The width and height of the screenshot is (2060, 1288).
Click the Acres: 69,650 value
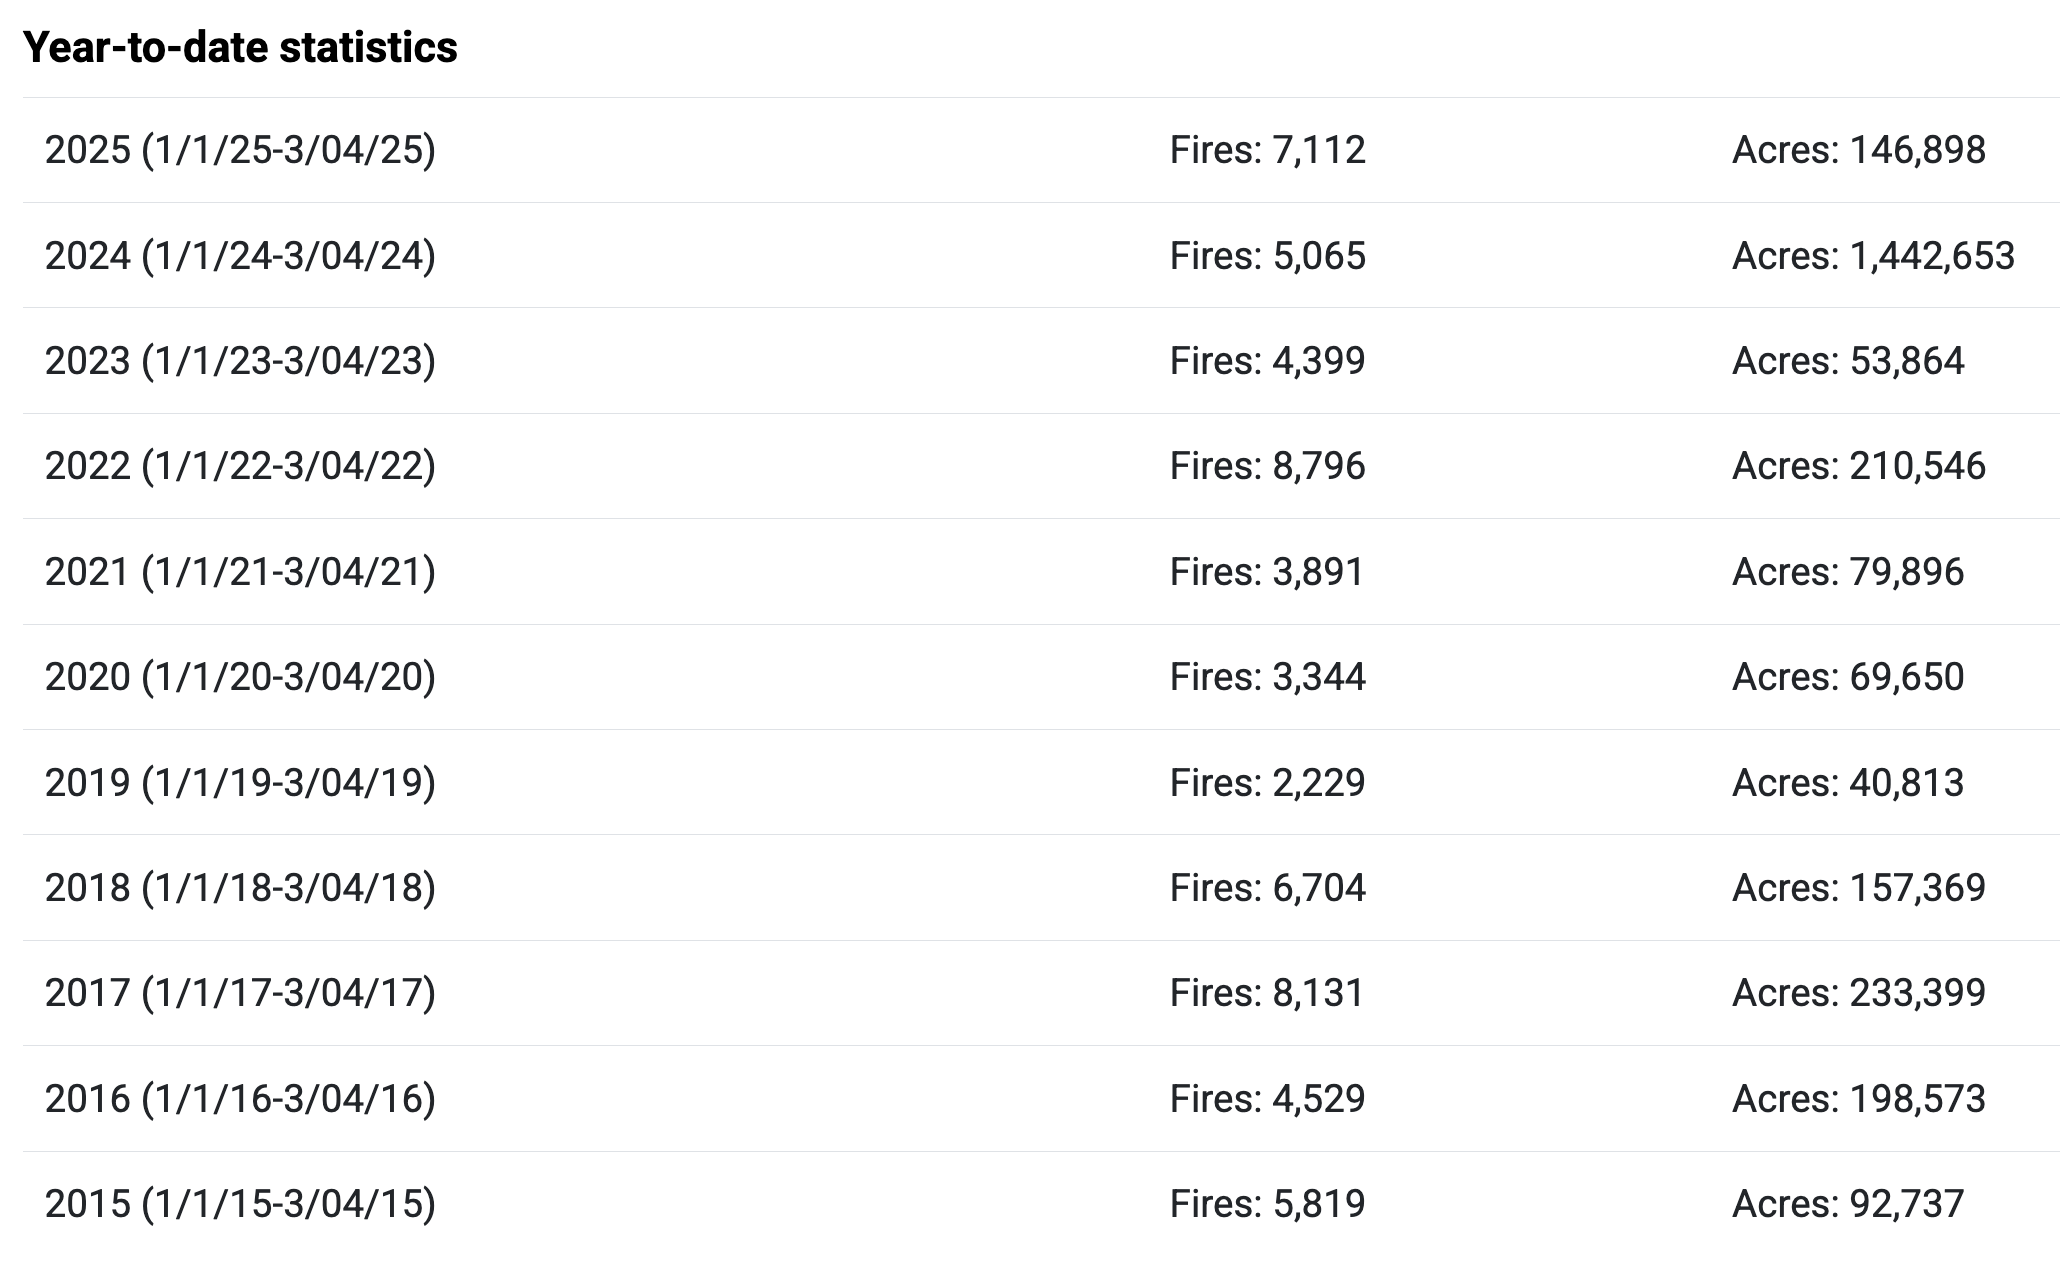coord(1847,677)
